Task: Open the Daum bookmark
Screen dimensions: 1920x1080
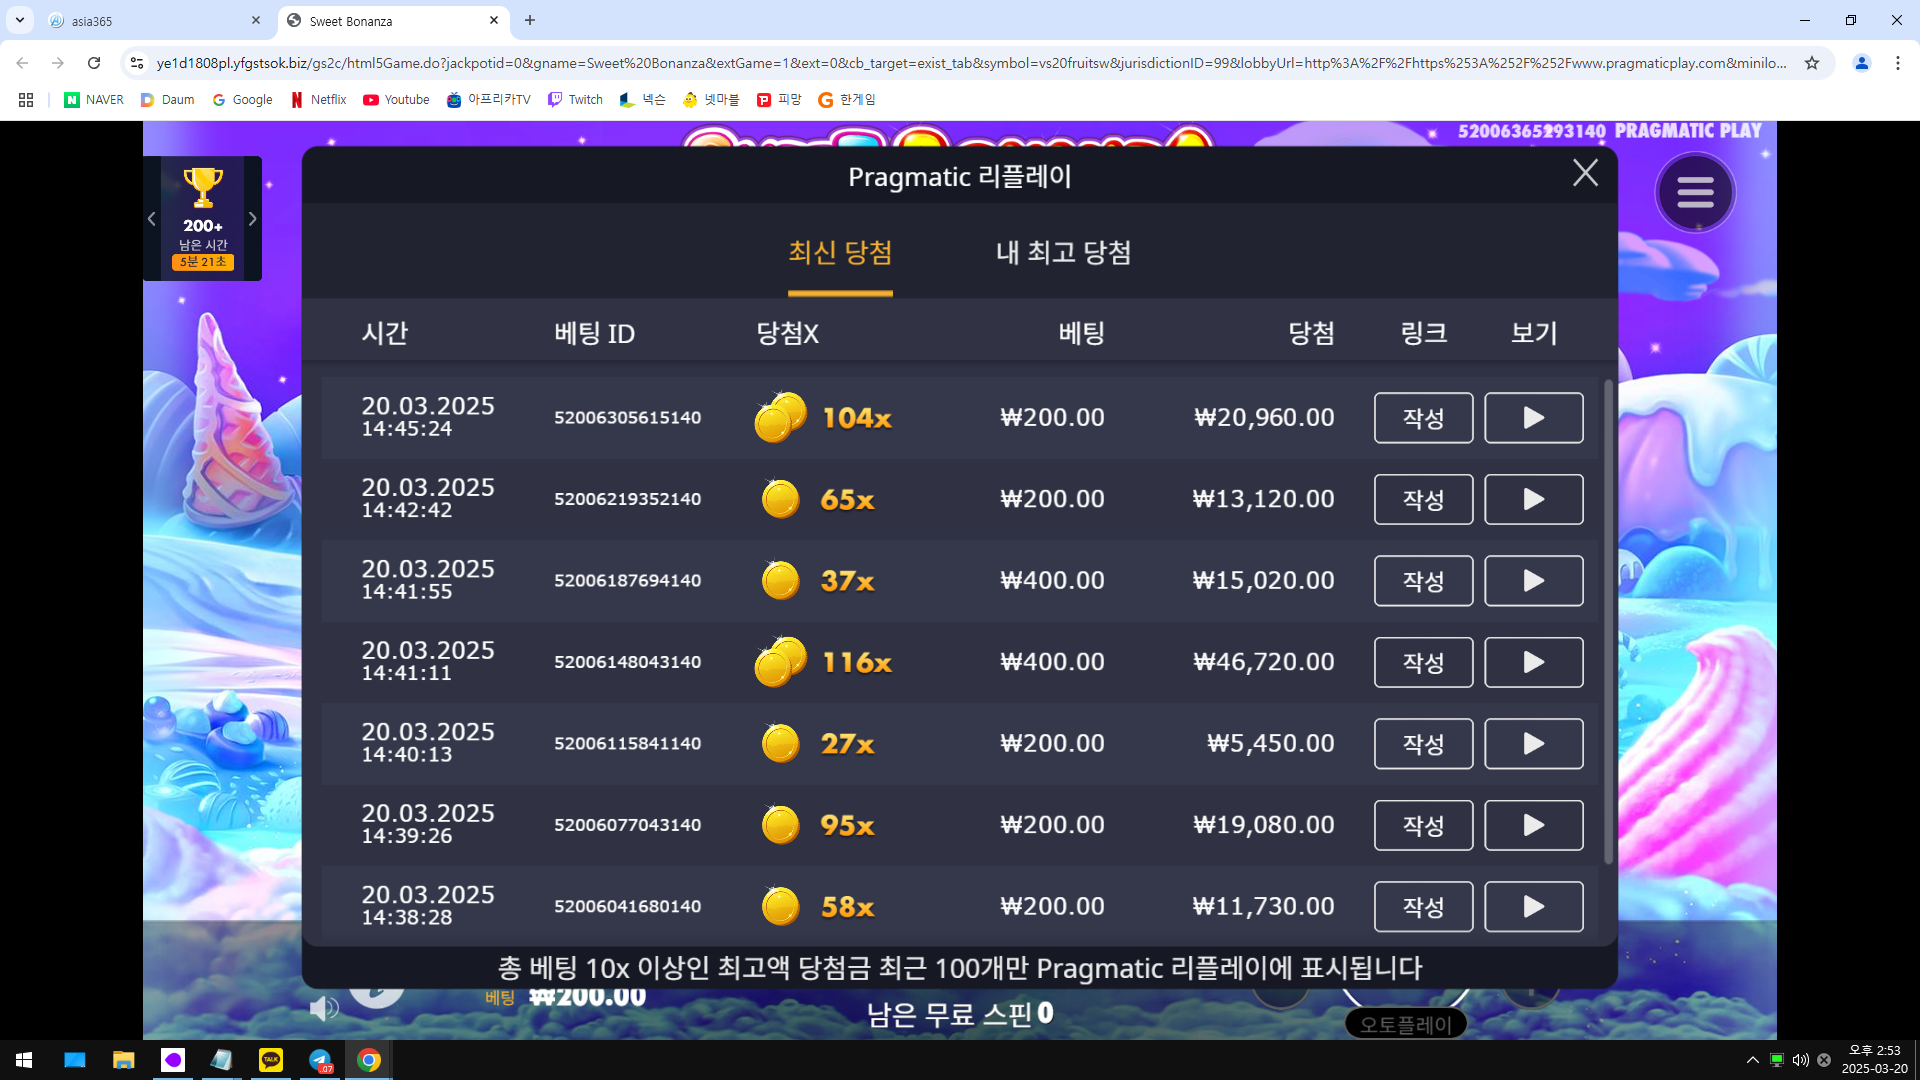Action: coord(167,100)
